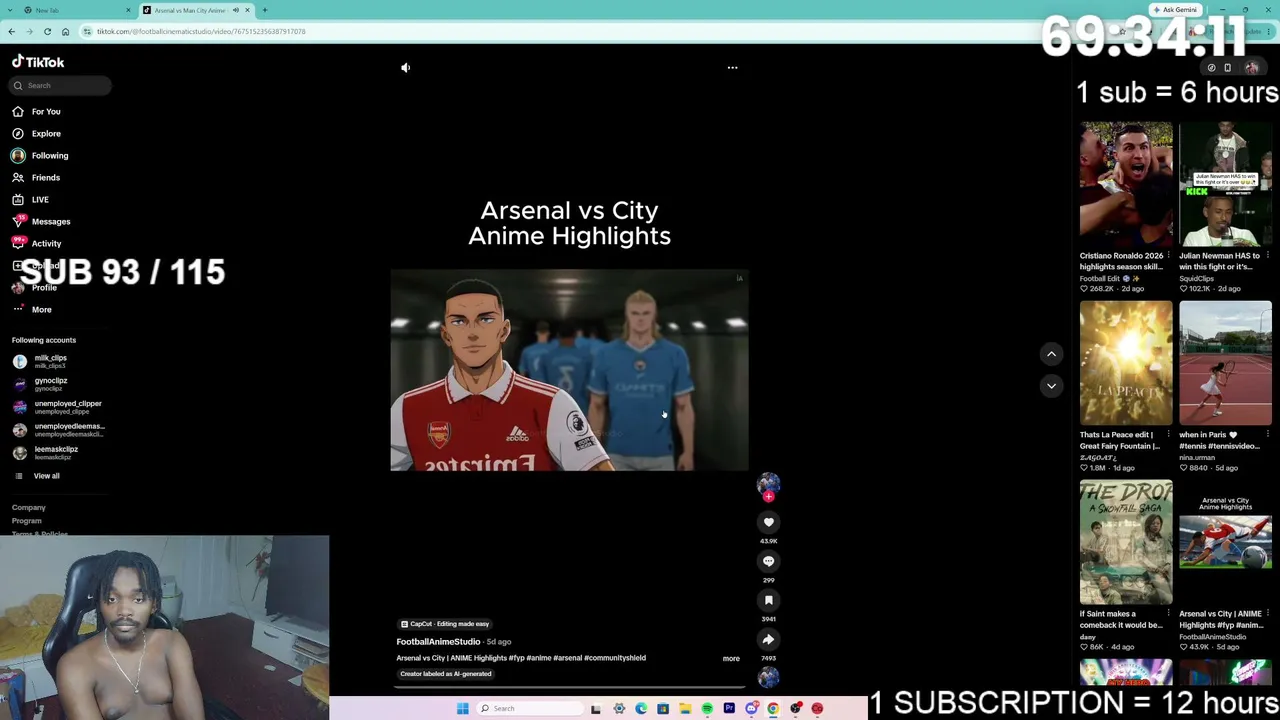Open Google Chrome from the taskbar
Viewport: 1280px width, 720px height.
point(773,709)
